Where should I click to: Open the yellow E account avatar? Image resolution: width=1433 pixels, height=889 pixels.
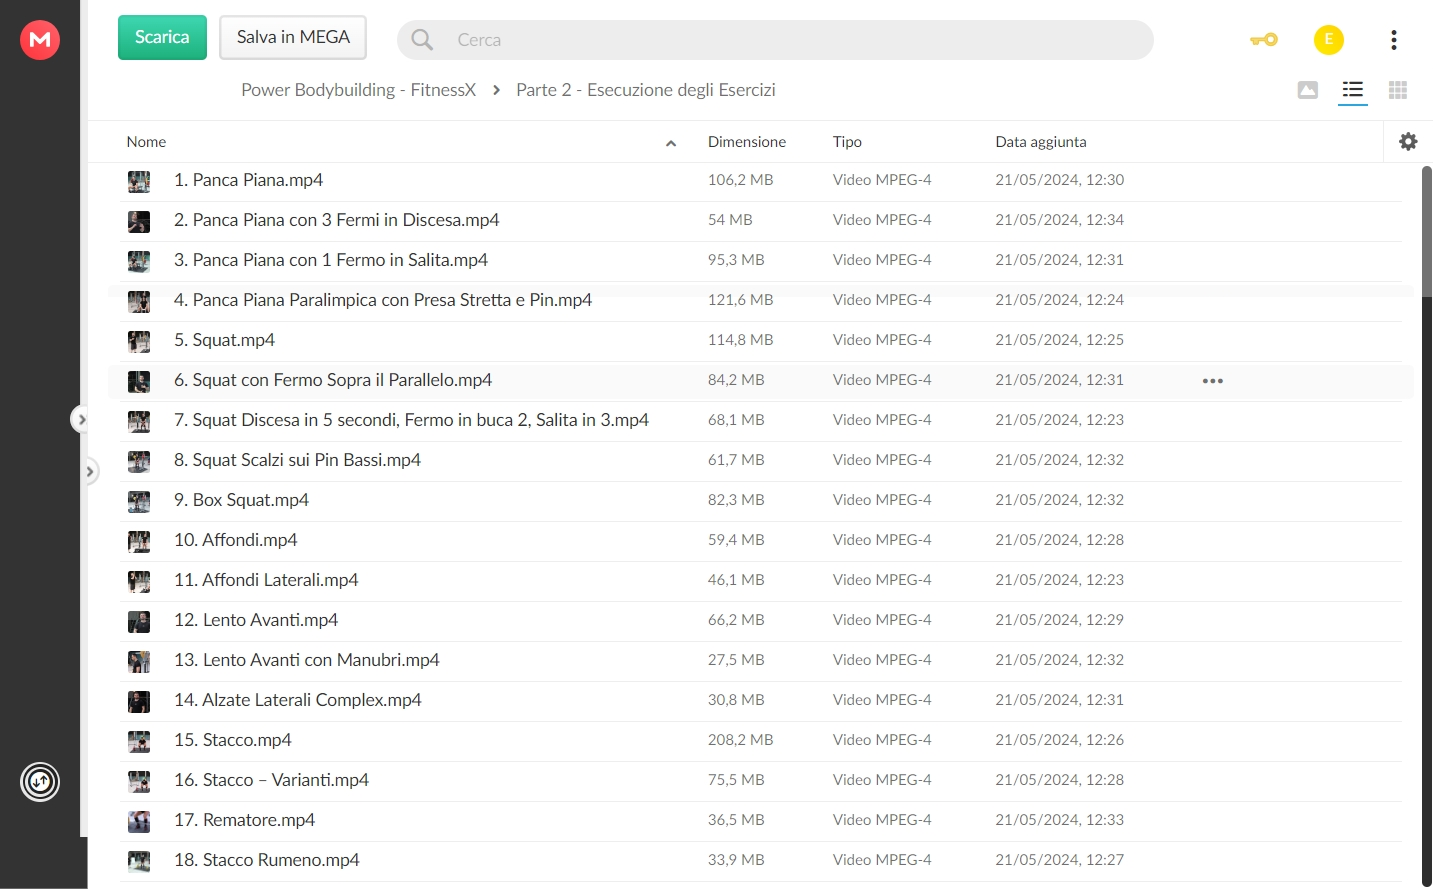pos(1328,40)
